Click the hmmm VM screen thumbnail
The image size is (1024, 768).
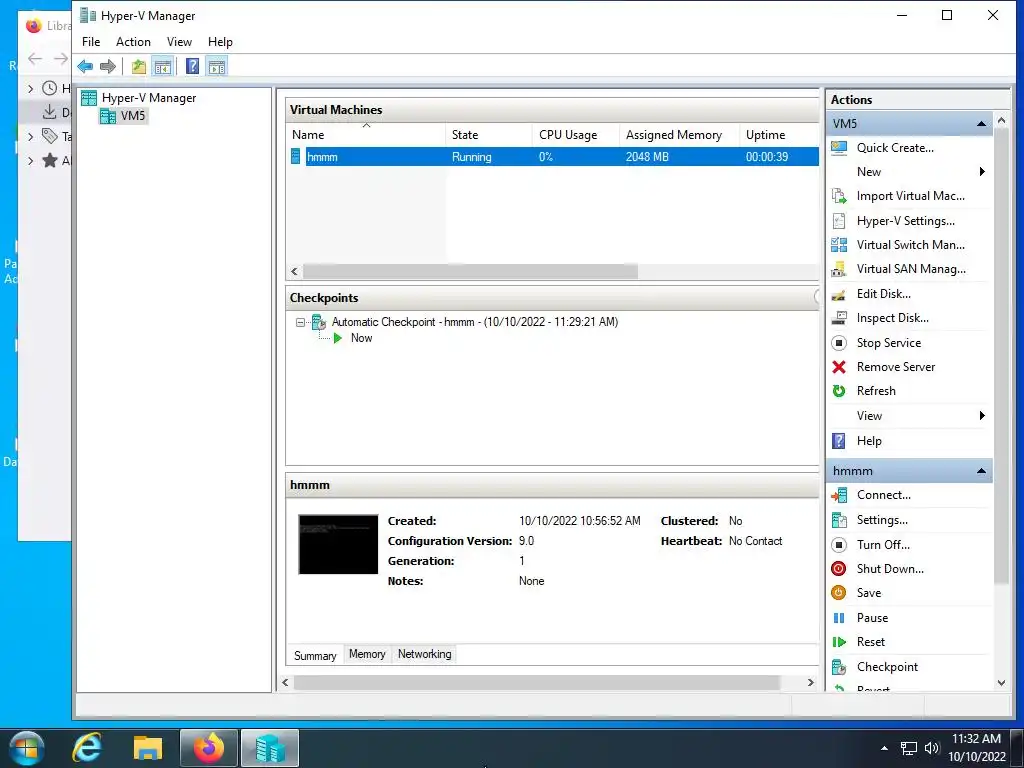click(338, 545)
